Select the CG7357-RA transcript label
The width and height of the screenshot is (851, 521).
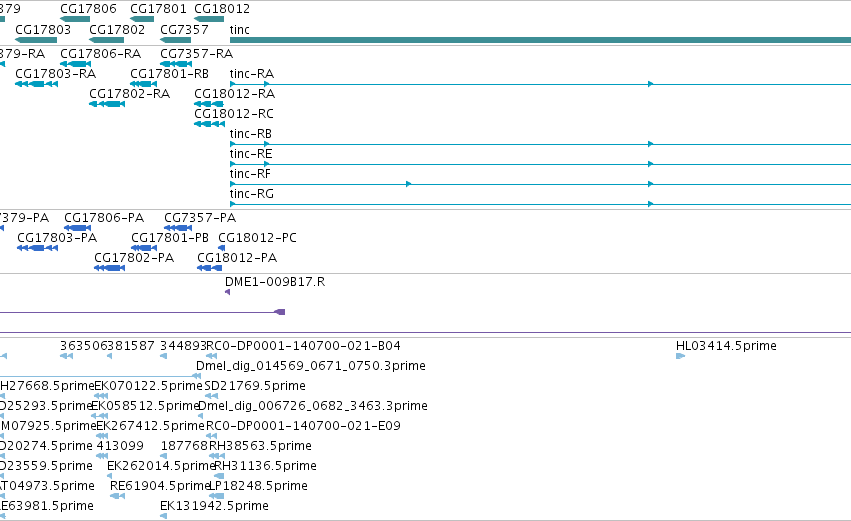point(196,54)
